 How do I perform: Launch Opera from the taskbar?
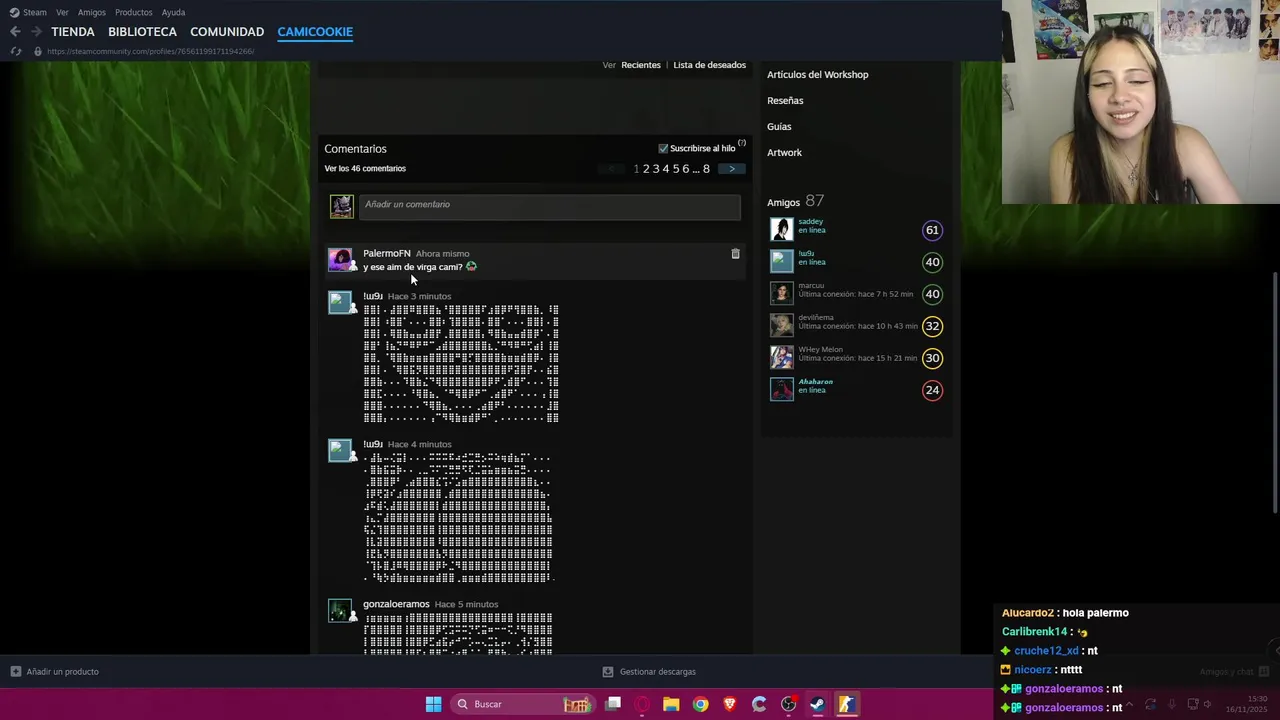pos(642,704)
